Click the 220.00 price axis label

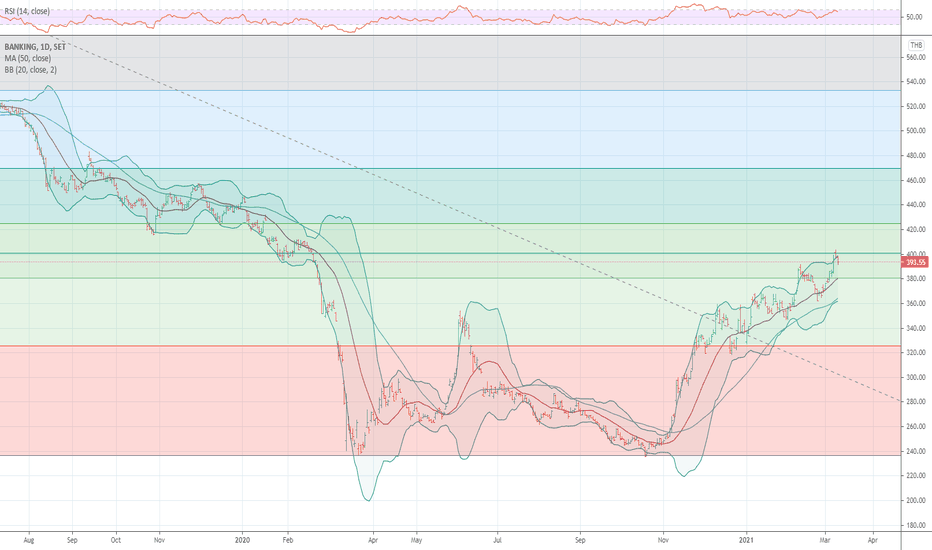click(916, 476)
